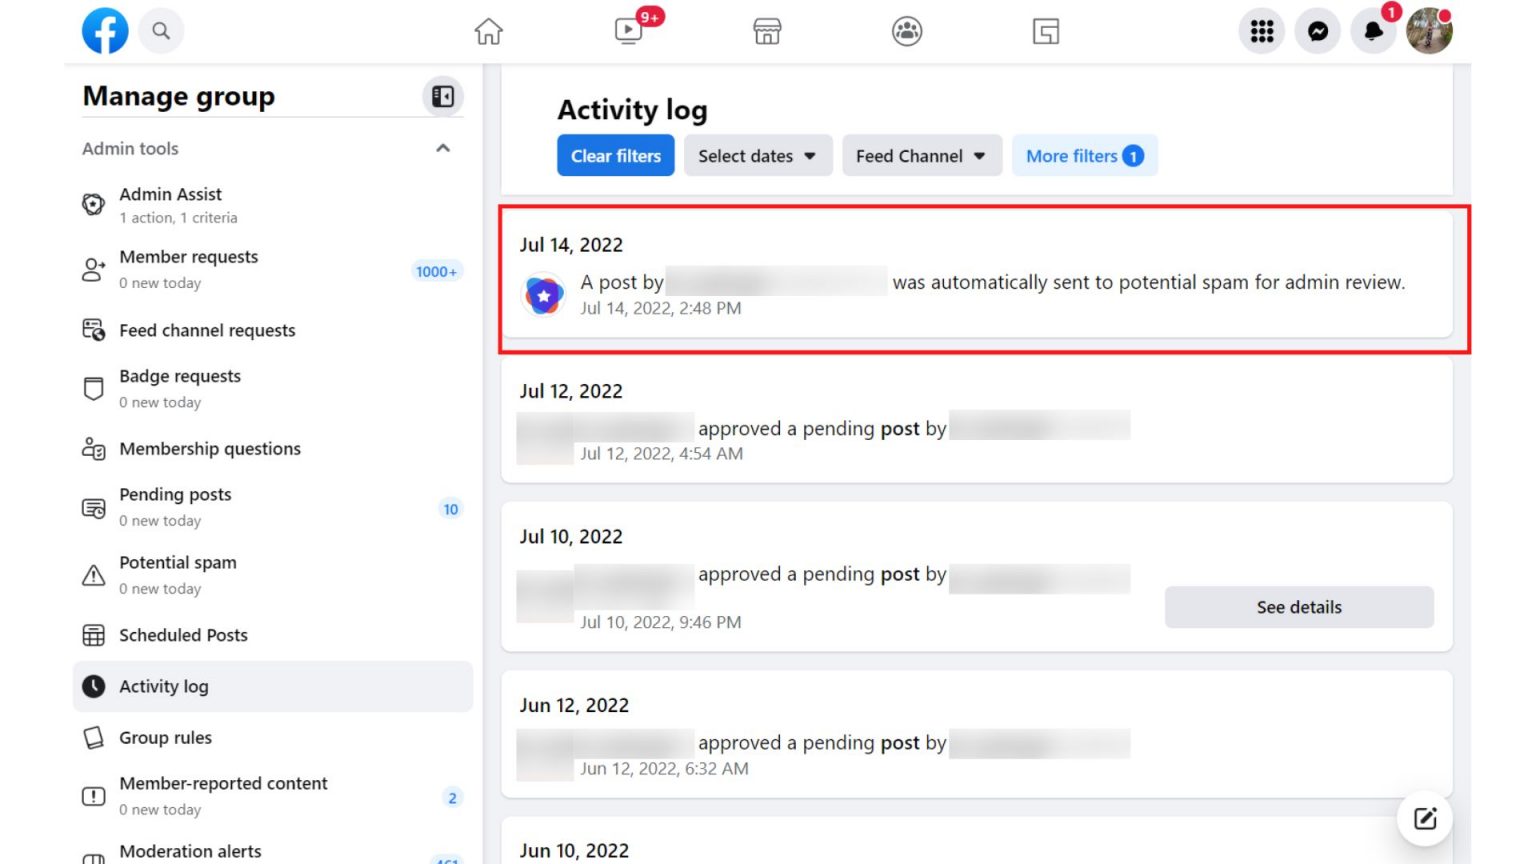Collapse the Manage group sidebar panel
The width and height of the screenshot is (1536, 864).
coord(443,96)
